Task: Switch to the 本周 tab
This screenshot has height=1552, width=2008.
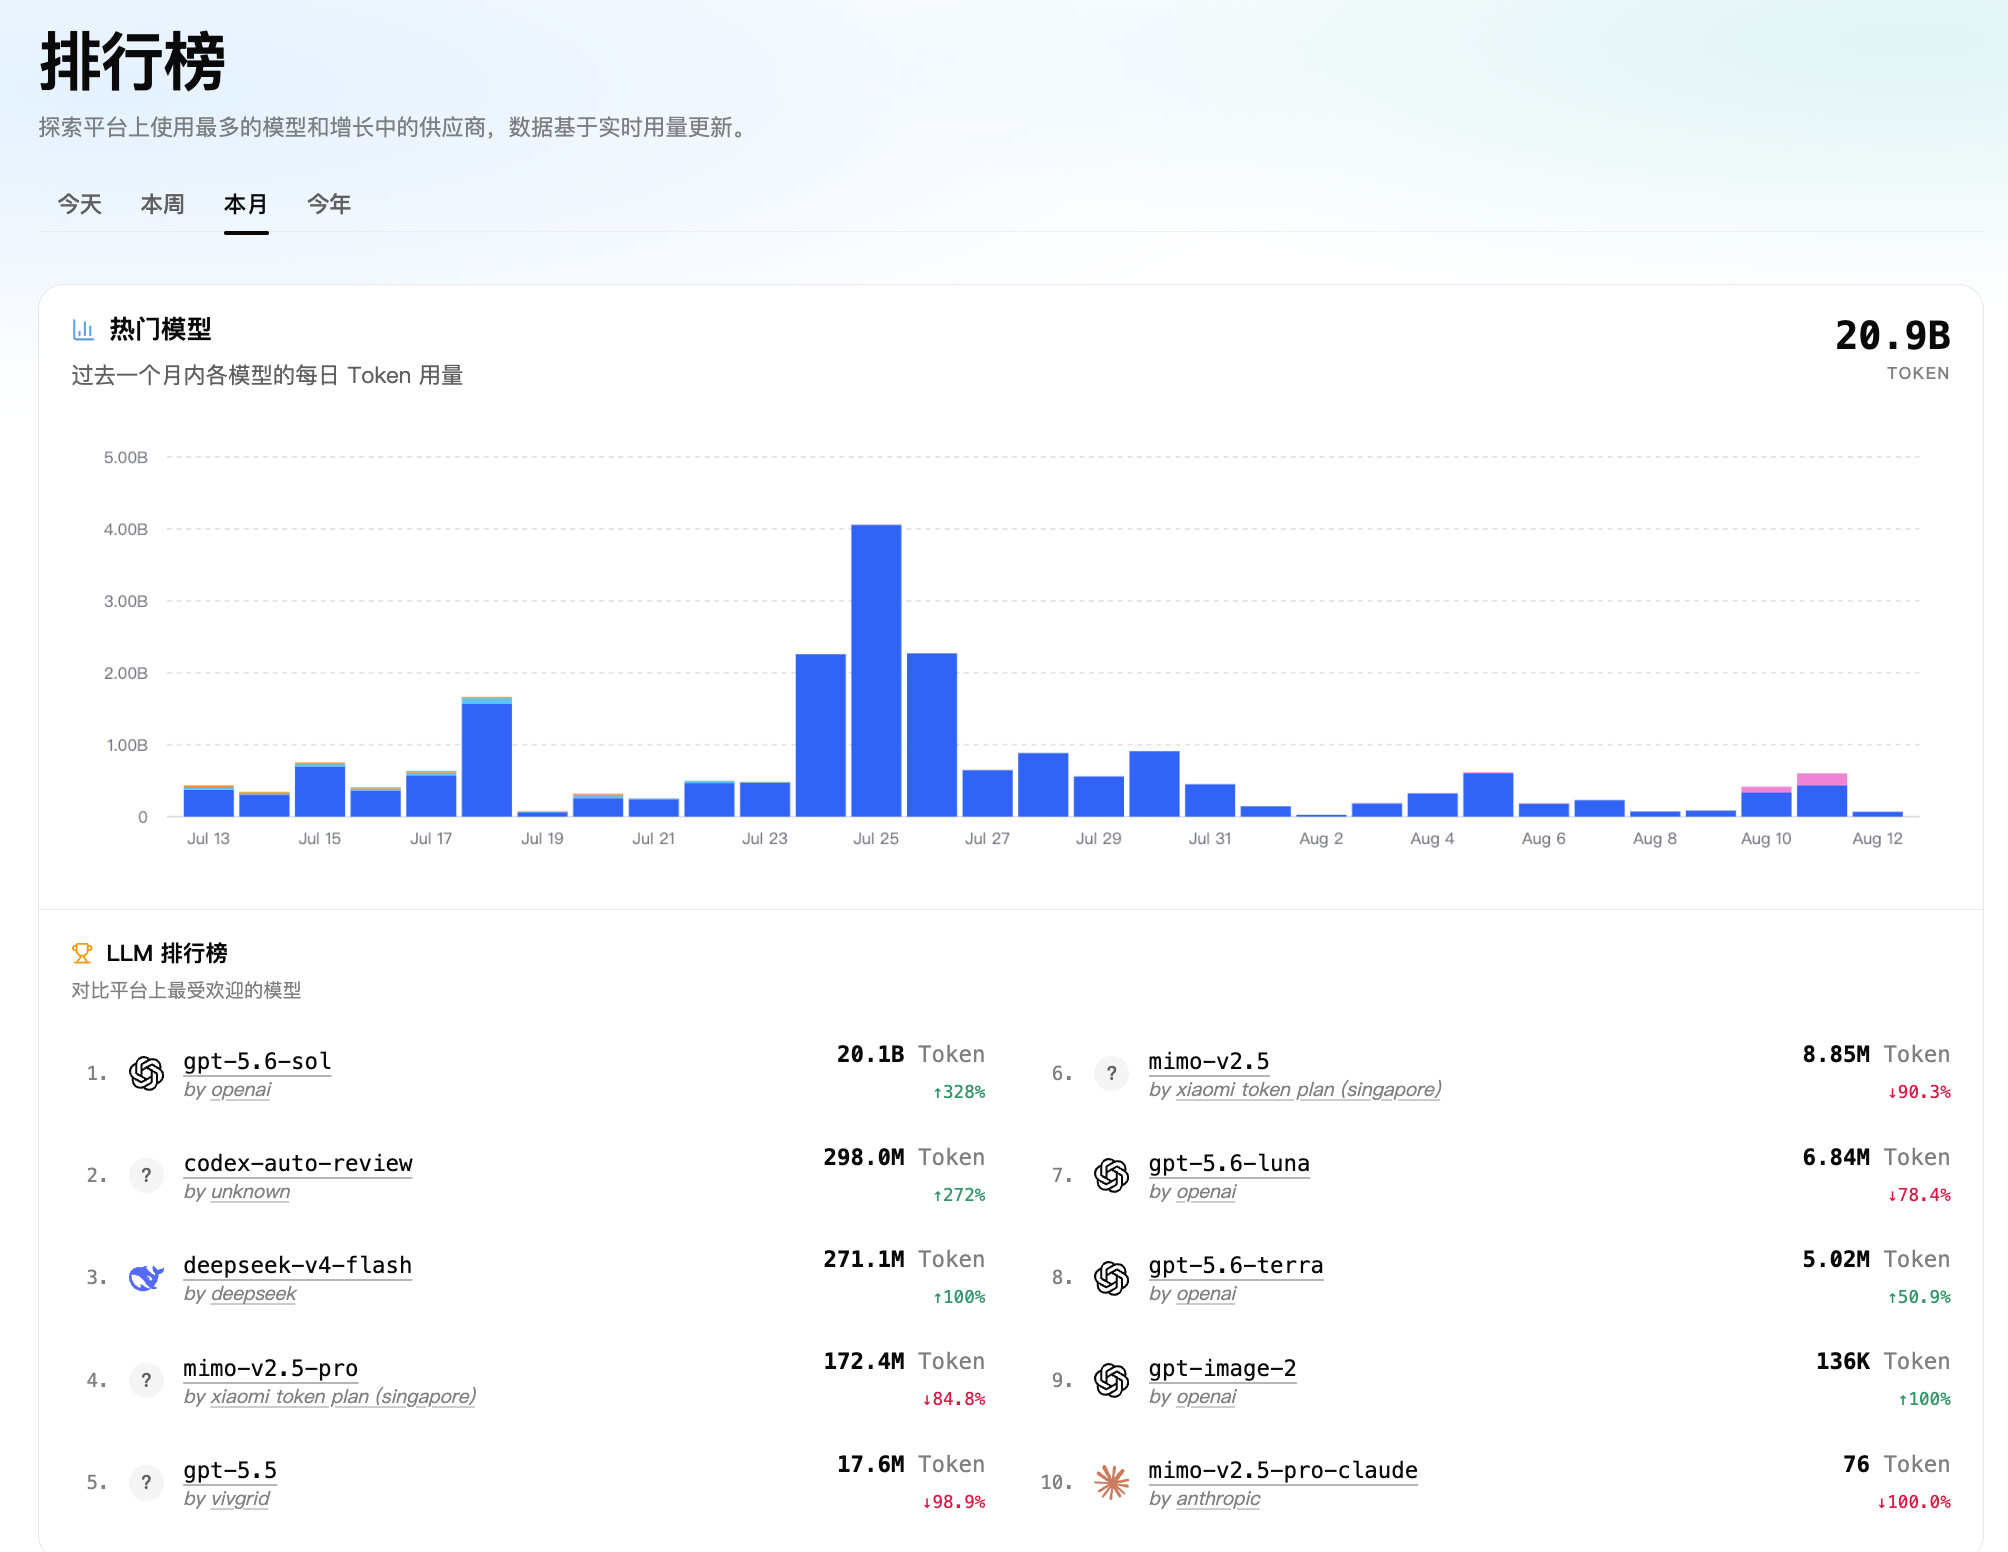Action: (163, 204)
